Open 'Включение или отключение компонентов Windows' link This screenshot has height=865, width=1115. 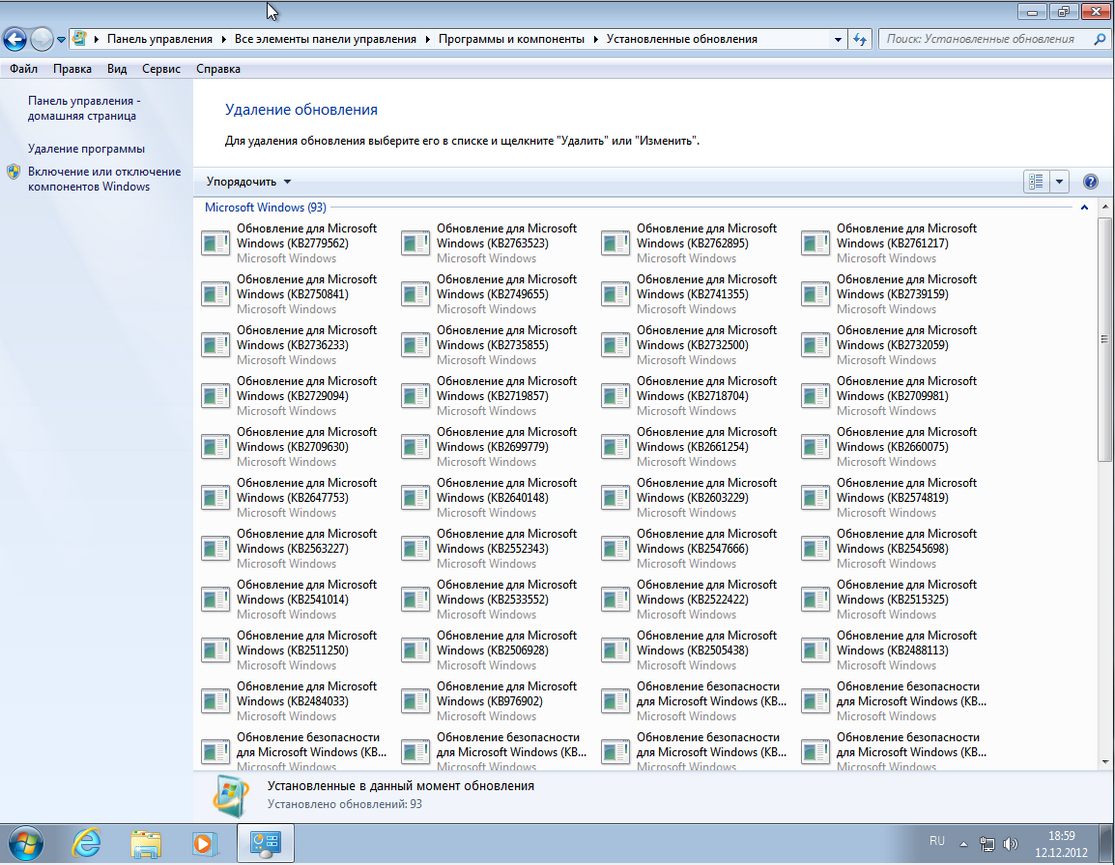104,179
